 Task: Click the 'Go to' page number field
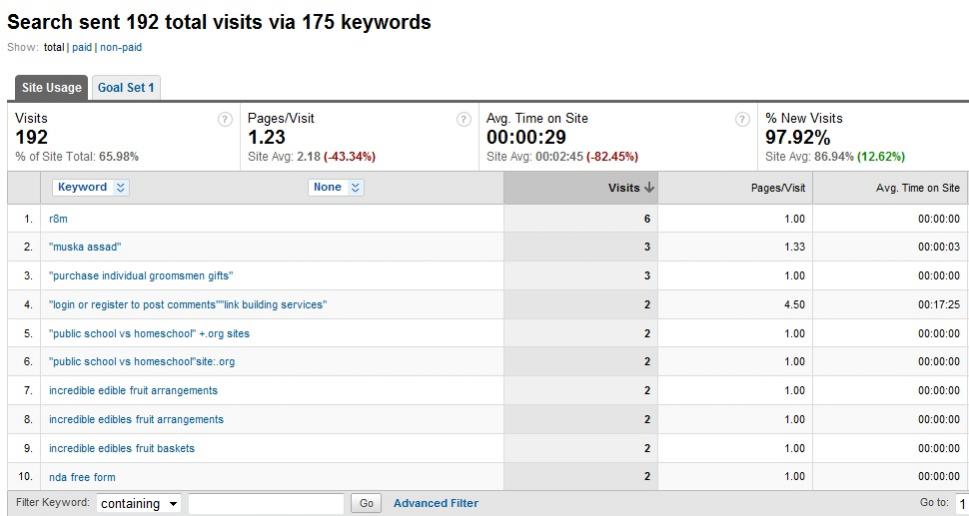pos(962,504)
